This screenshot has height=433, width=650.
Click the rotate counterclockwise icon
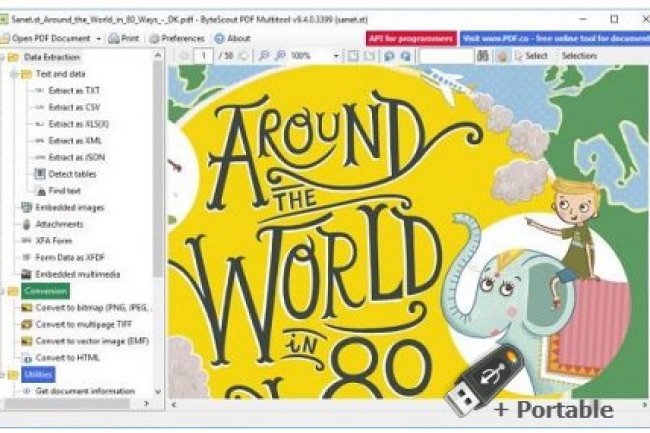pos(389,56)
